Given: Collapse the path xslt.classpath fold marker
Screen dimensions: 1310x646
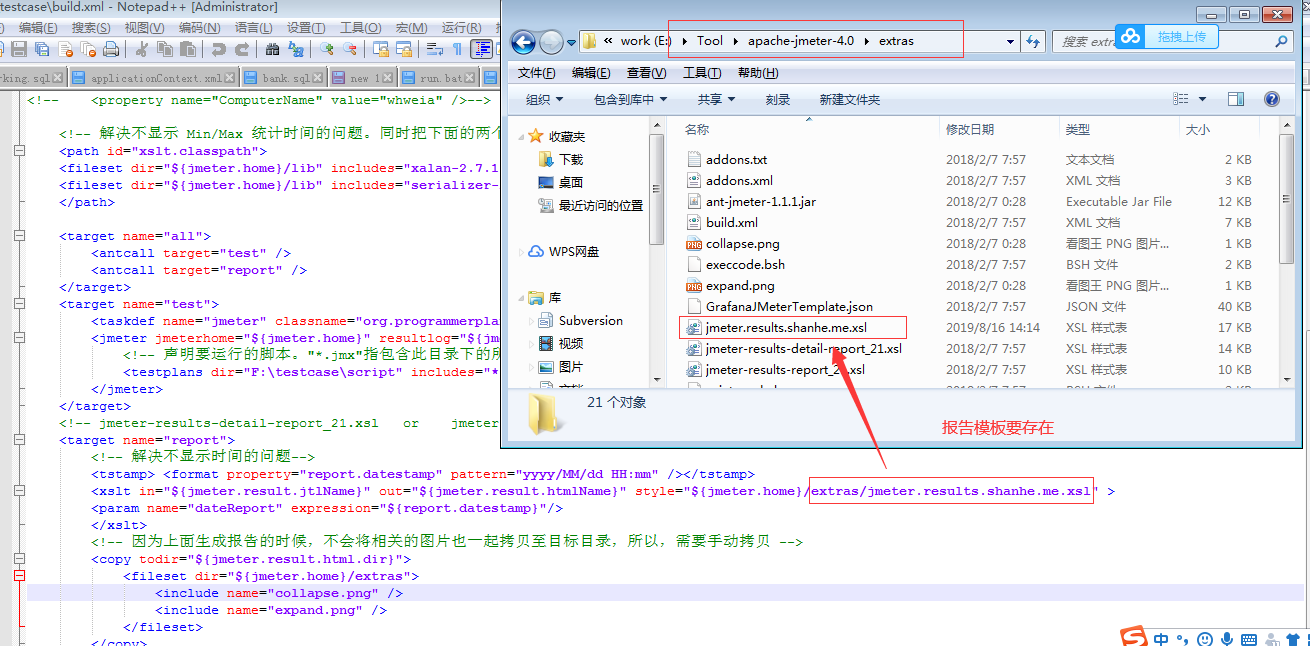Looking at the screenshot, I should 19,151.
